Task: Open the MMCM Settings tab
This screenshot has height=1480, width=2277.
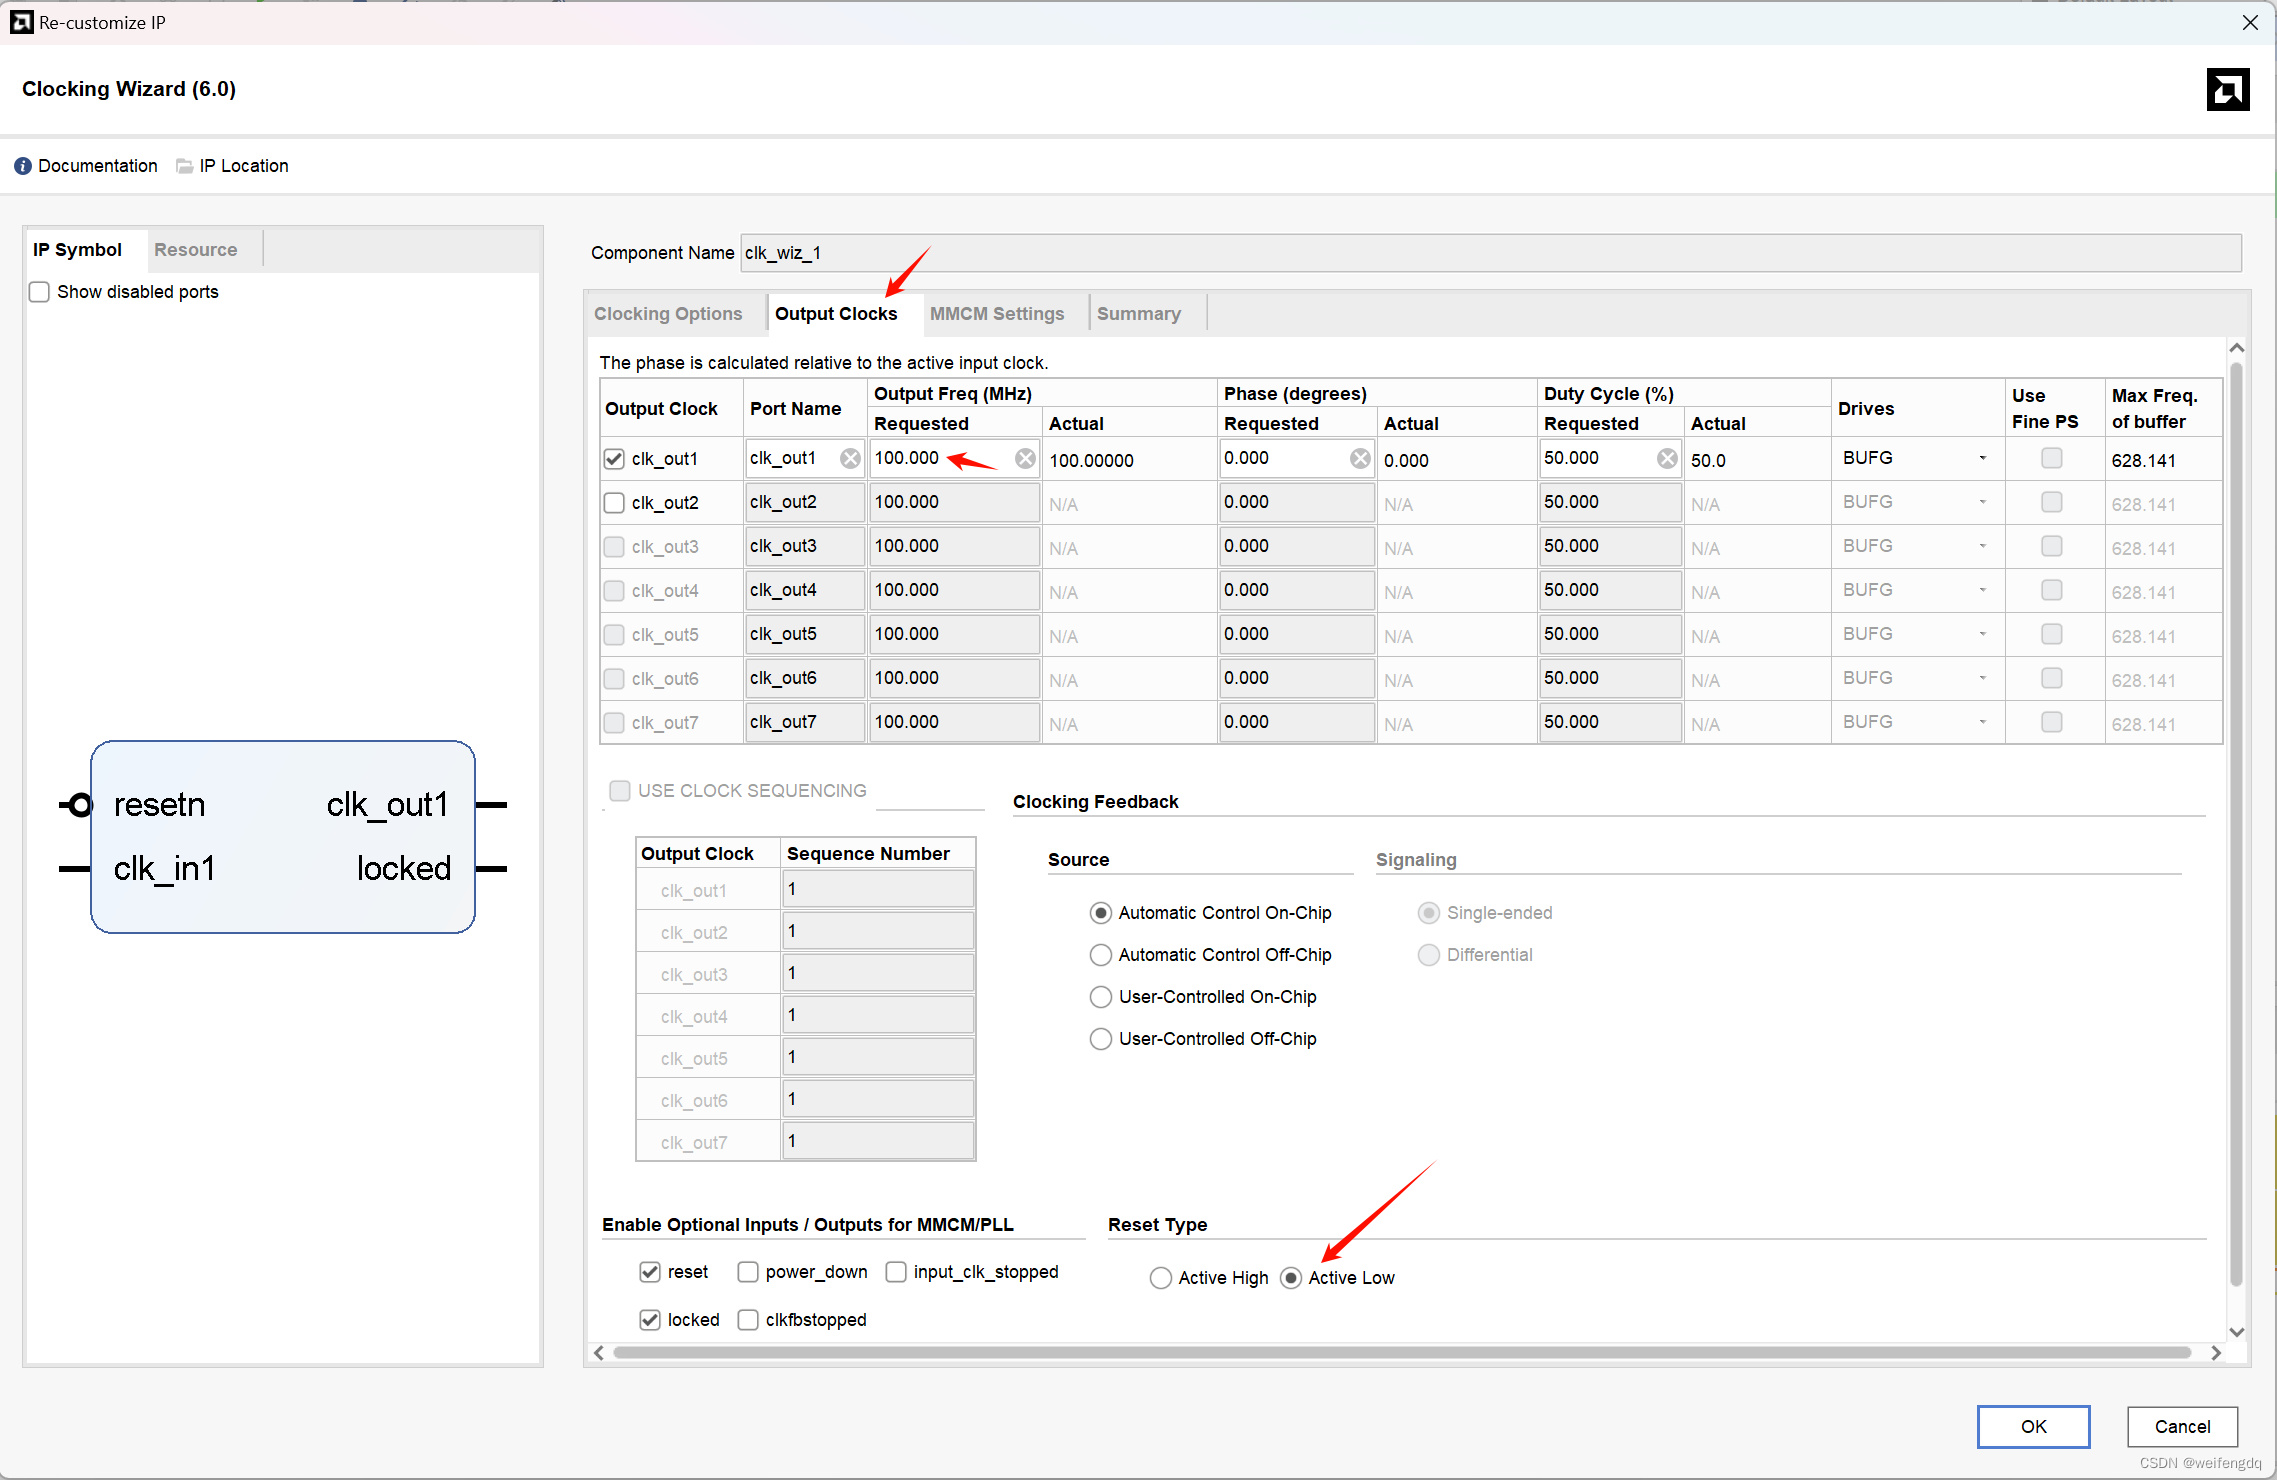Action: [997, 314]
